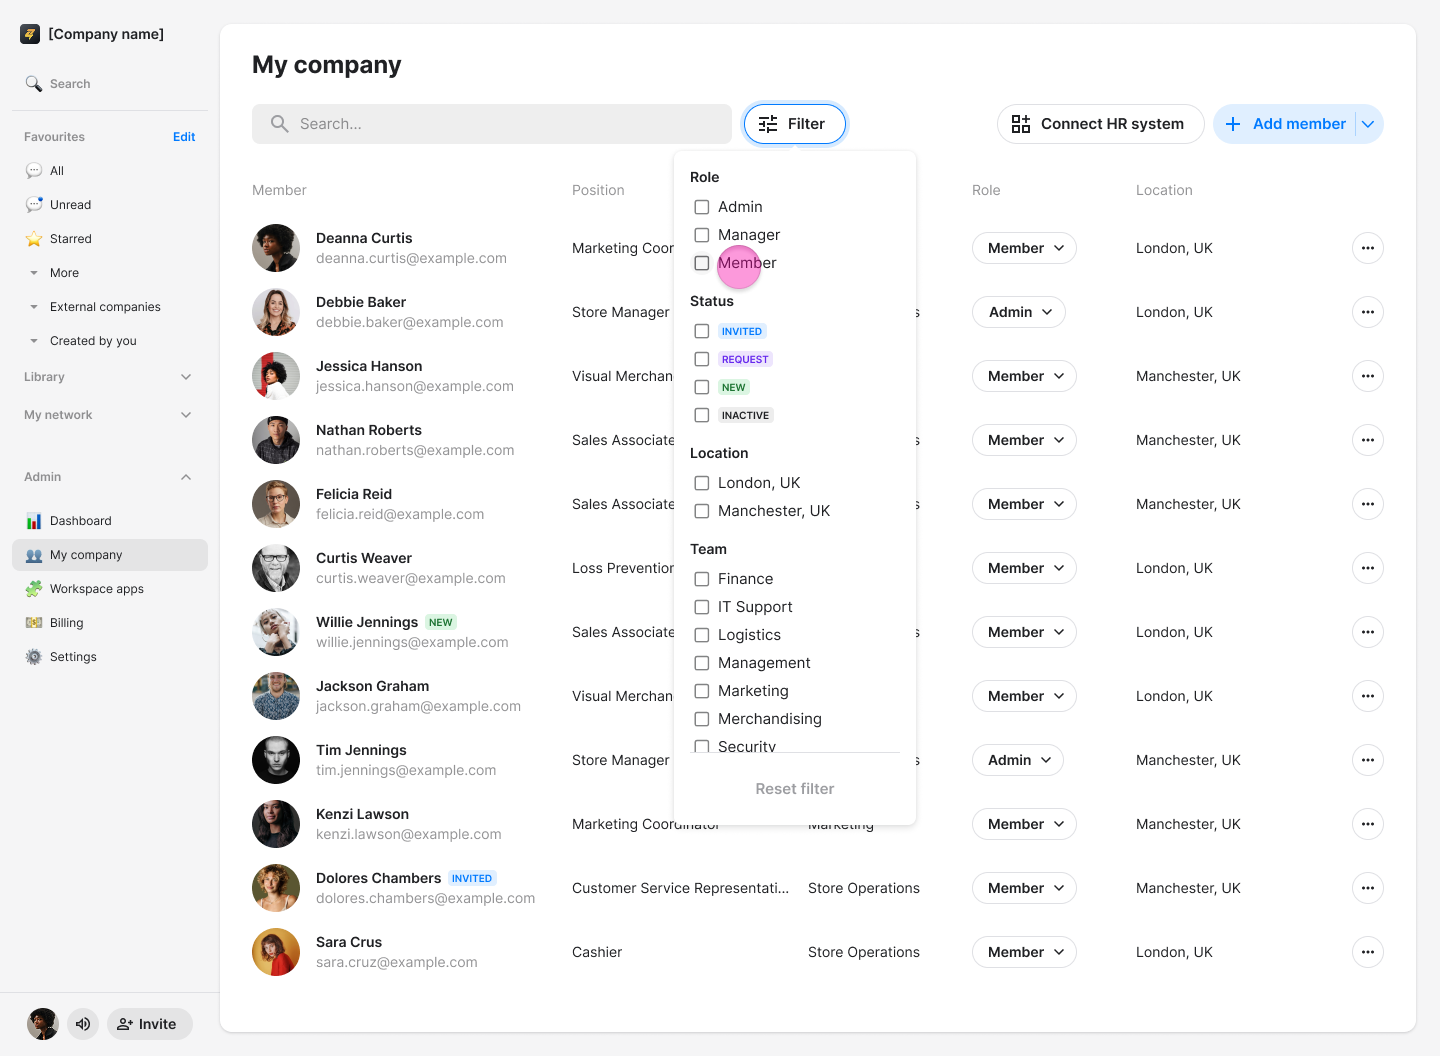The height and width of the screenshot is (1056, 1440).
Task: Open Deanna Curtis's Member role dropdown
Action: click(x=1024, y=248)
